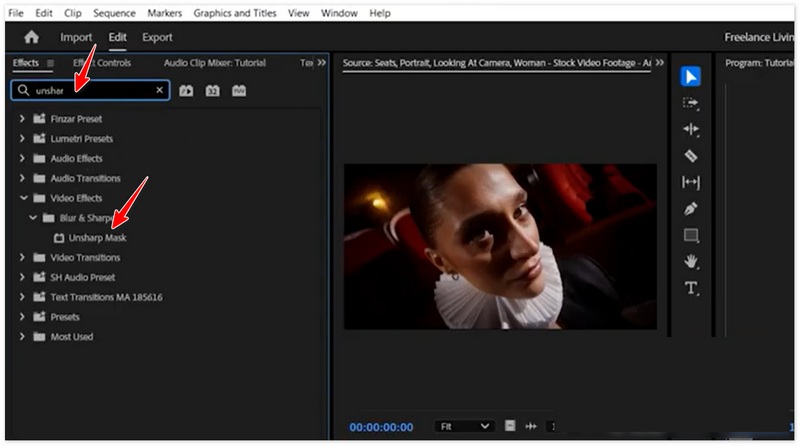Collapse the Video Effects folder

(22, 198)
